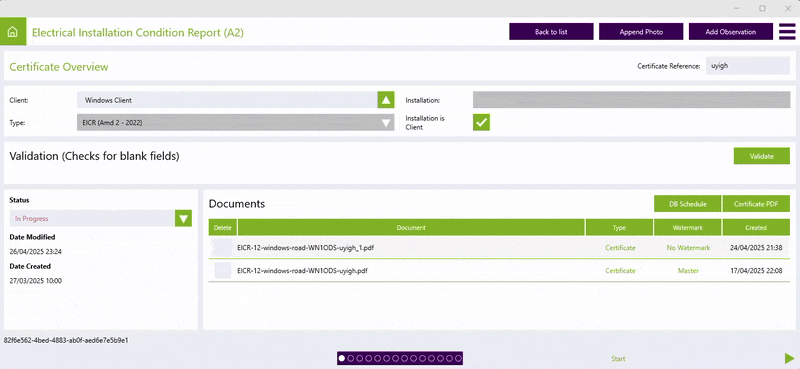800x369 pixels.
Task: Click Certificate type in uyigh_1.pdf row
Action: point(620,248)
